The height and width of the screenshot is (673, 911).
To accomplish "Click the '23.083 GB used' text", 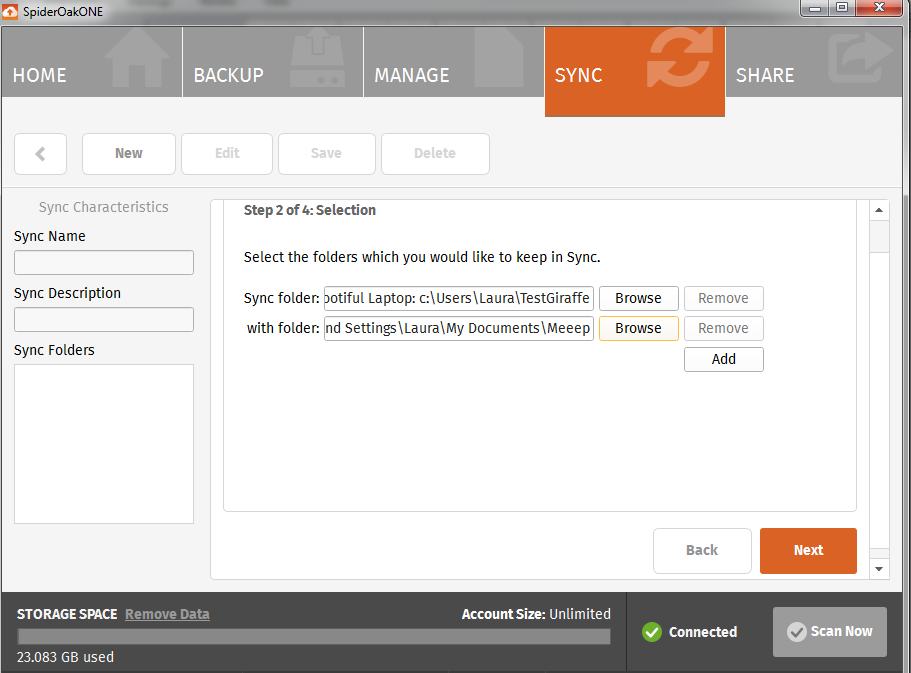I will tap(65, 657).
